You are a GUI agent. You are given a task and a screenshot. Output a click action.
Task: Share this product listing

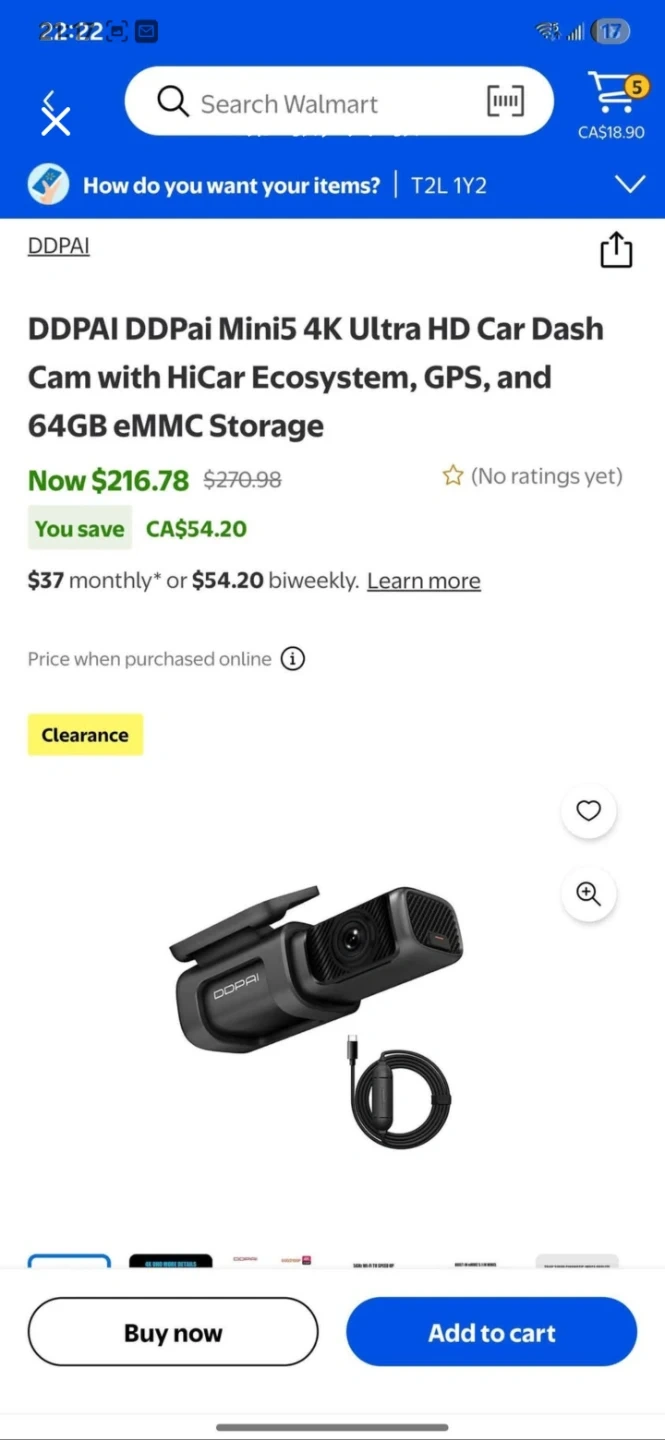(x=616, y=250)
